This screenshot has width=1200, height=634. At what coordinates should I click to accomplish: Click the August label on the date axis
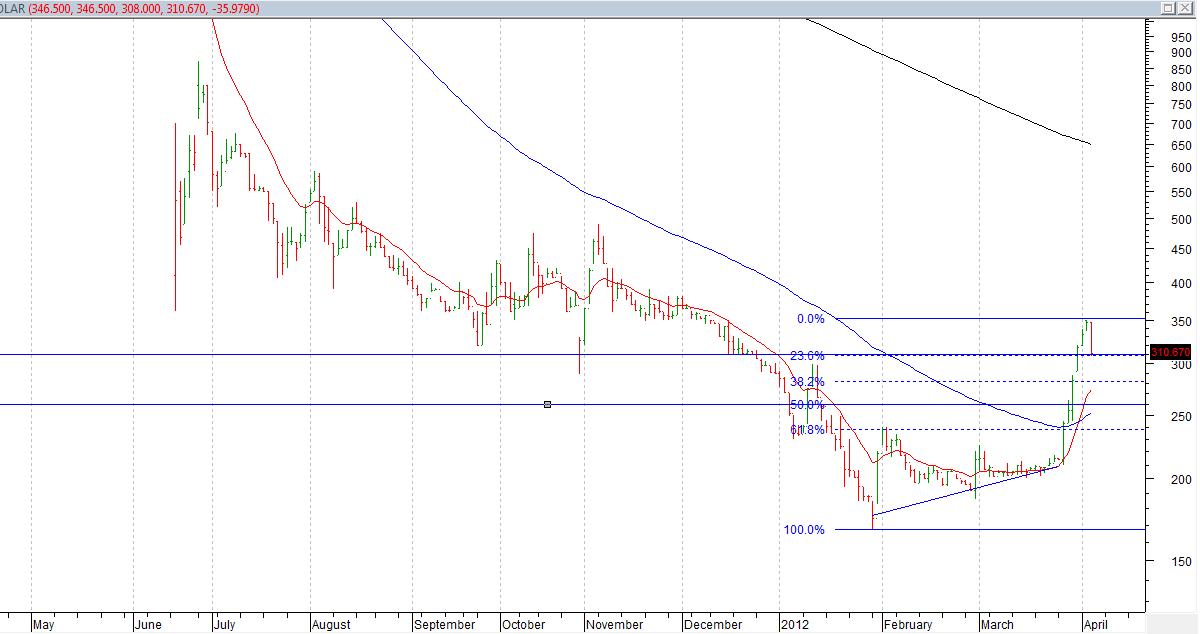pos(332,625)
